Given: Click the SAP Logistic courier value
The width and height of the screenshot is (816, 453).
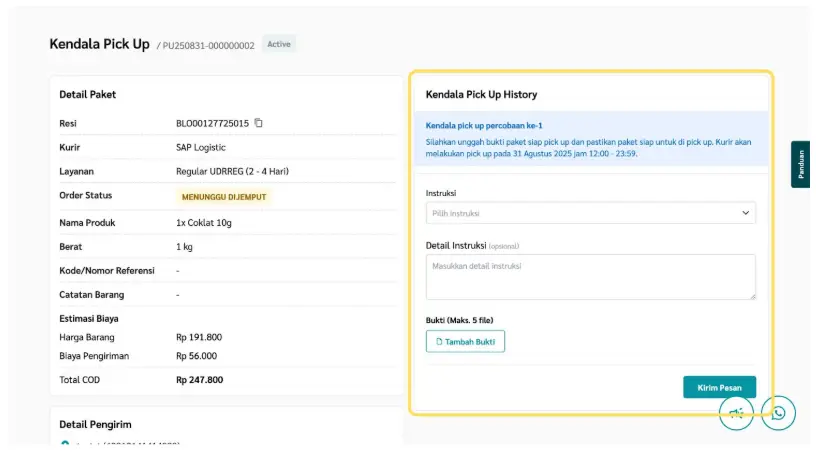Looking at the screenshot, I should click(201, 147).
